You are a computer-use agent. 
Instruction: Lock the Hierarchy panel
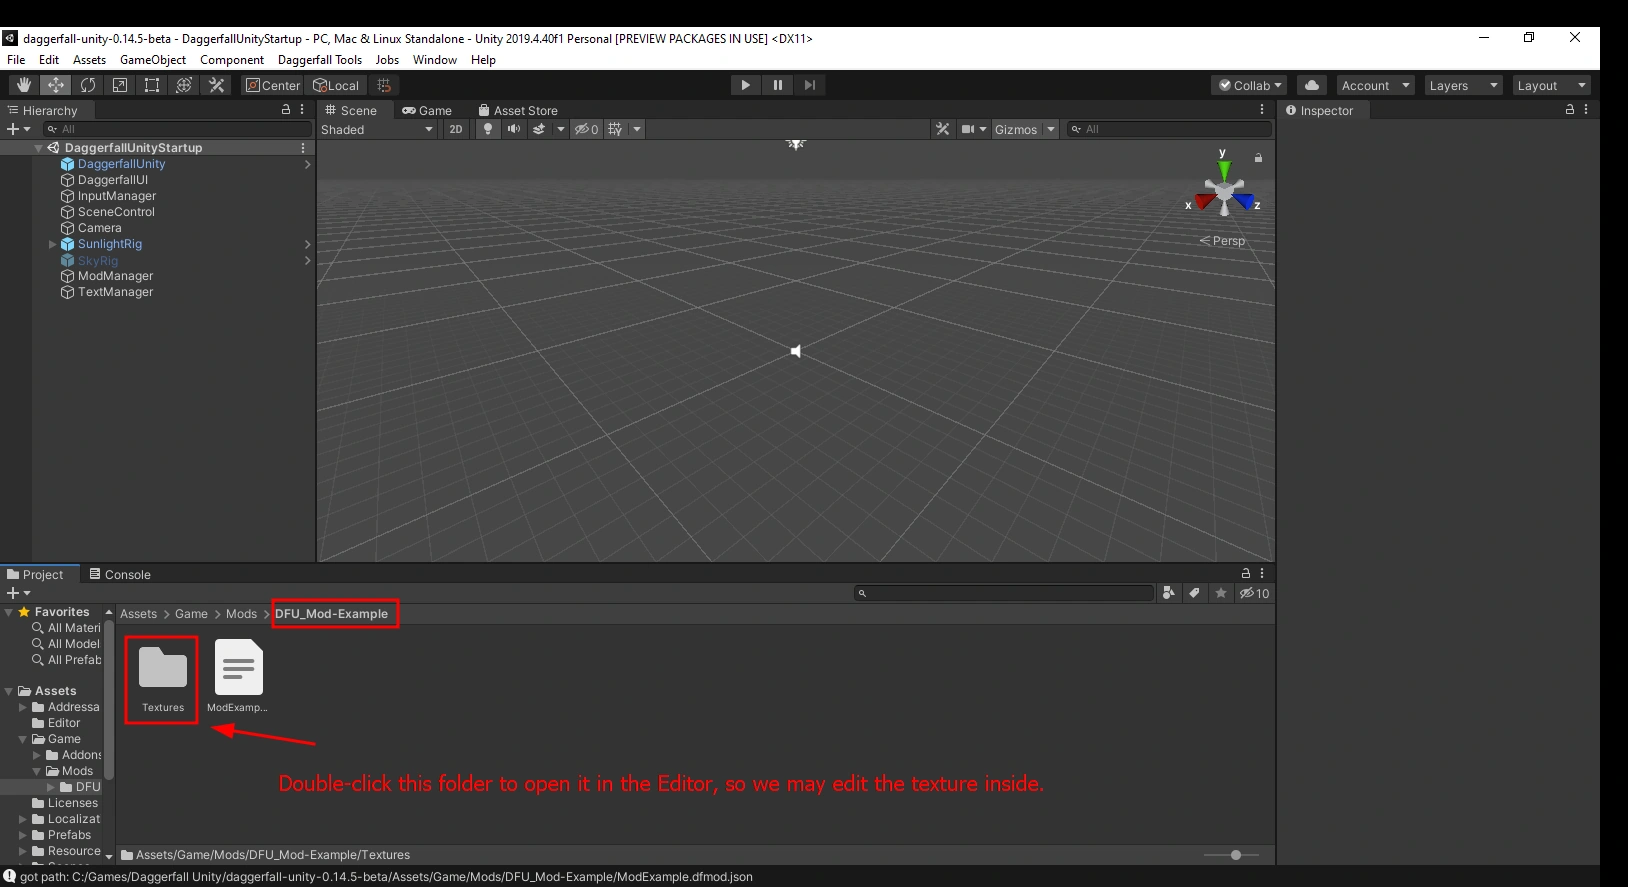point(286,109)
